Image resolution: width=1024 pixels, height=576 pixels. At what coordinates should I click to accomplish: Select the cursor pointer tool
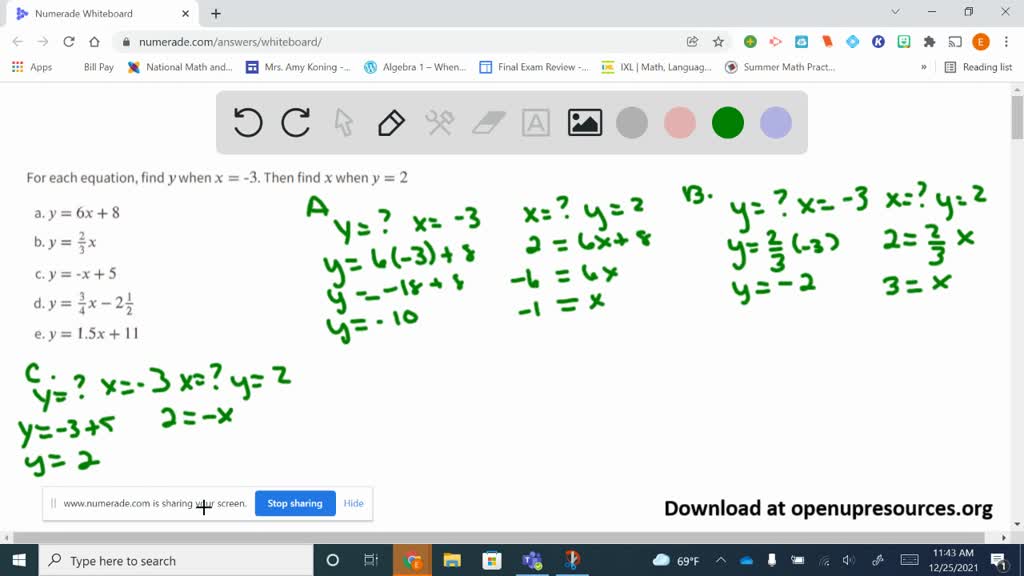(341, 122)
